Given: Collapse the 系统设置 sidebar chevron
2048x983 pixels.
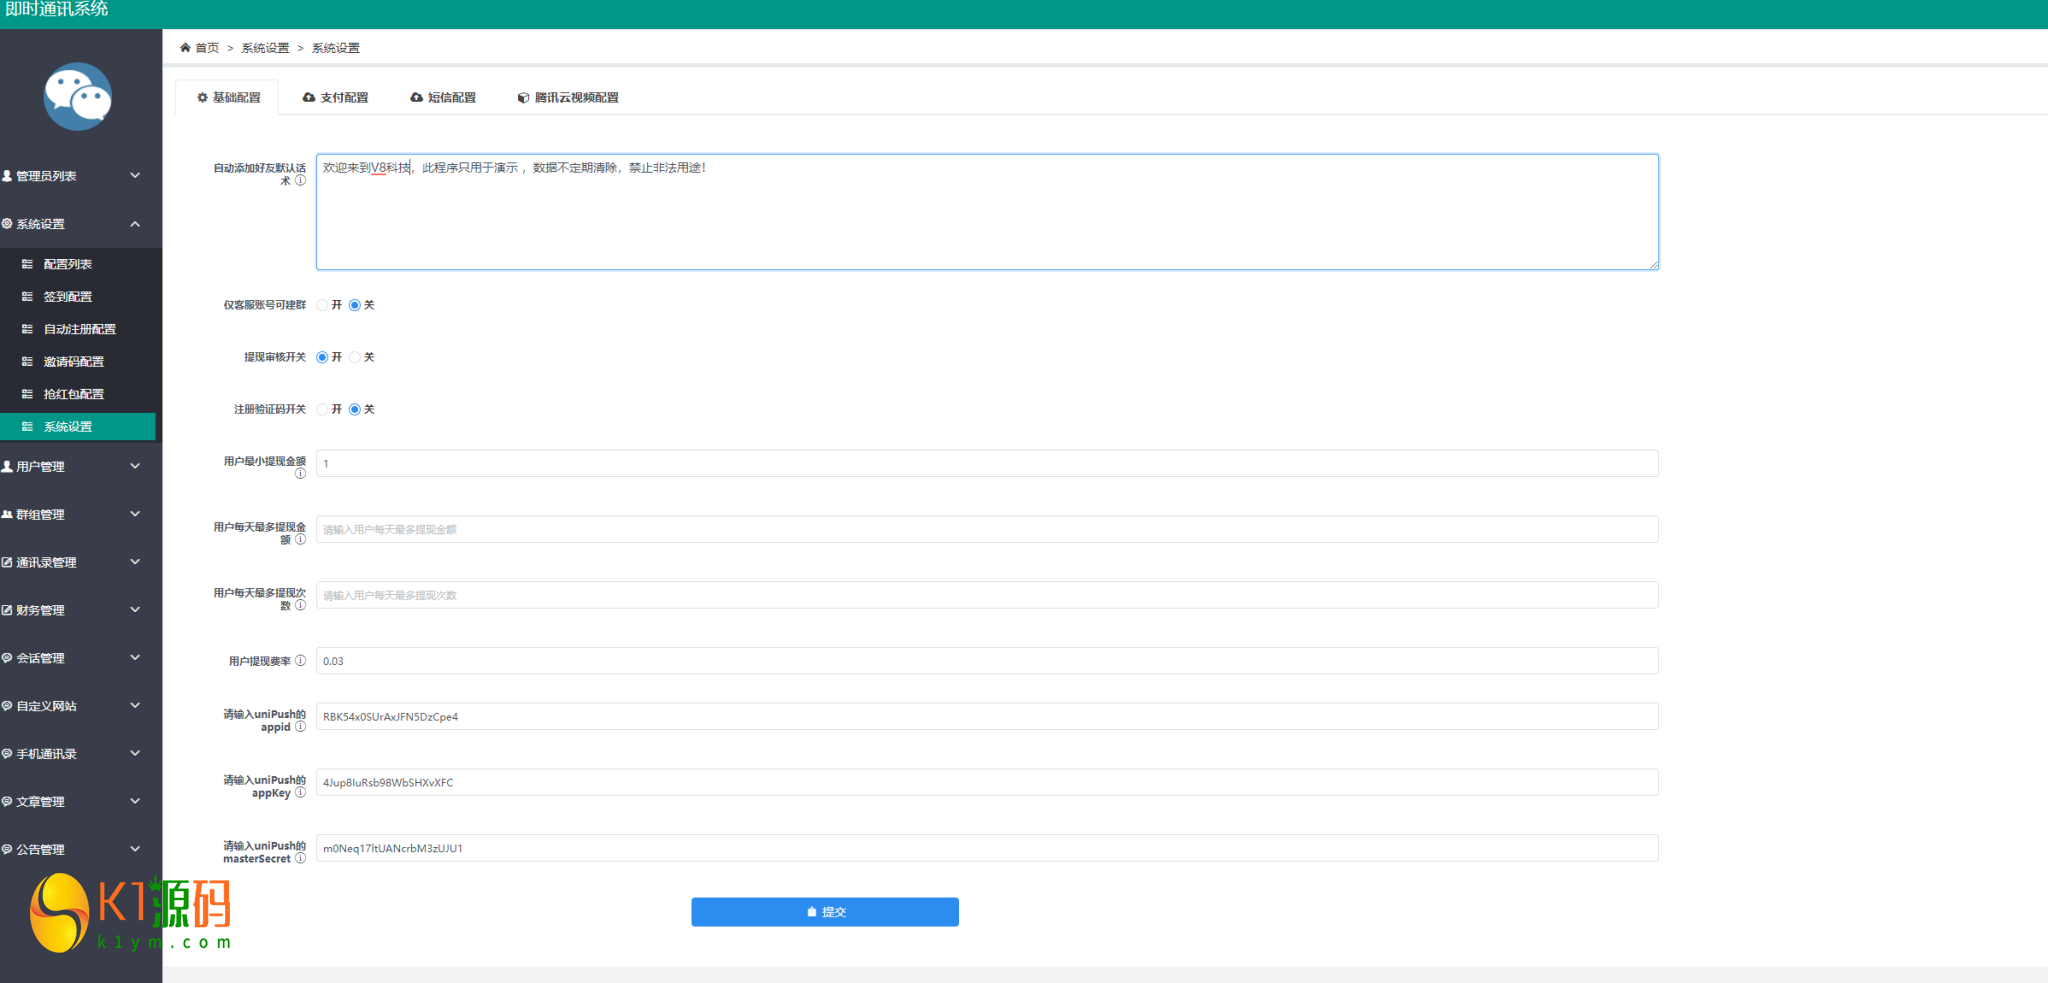Looking at the screenshot, I should coord(135,224).
